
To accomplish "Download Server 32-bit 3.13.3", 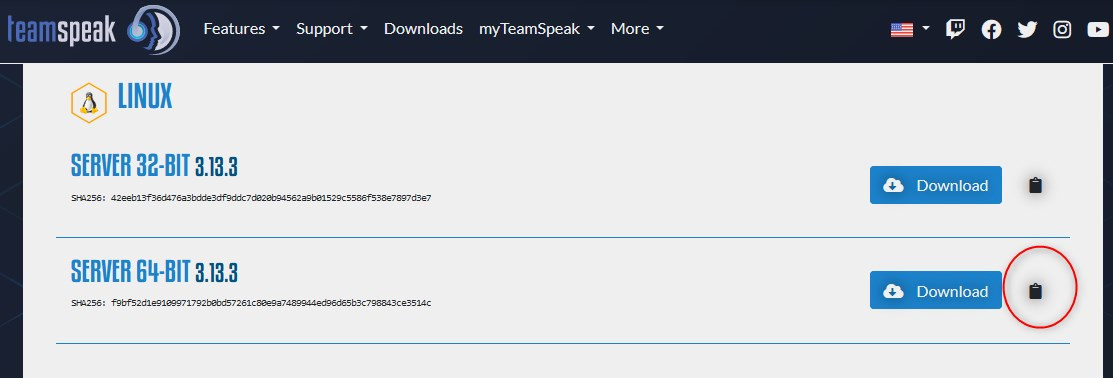I will tap(936, 185).
